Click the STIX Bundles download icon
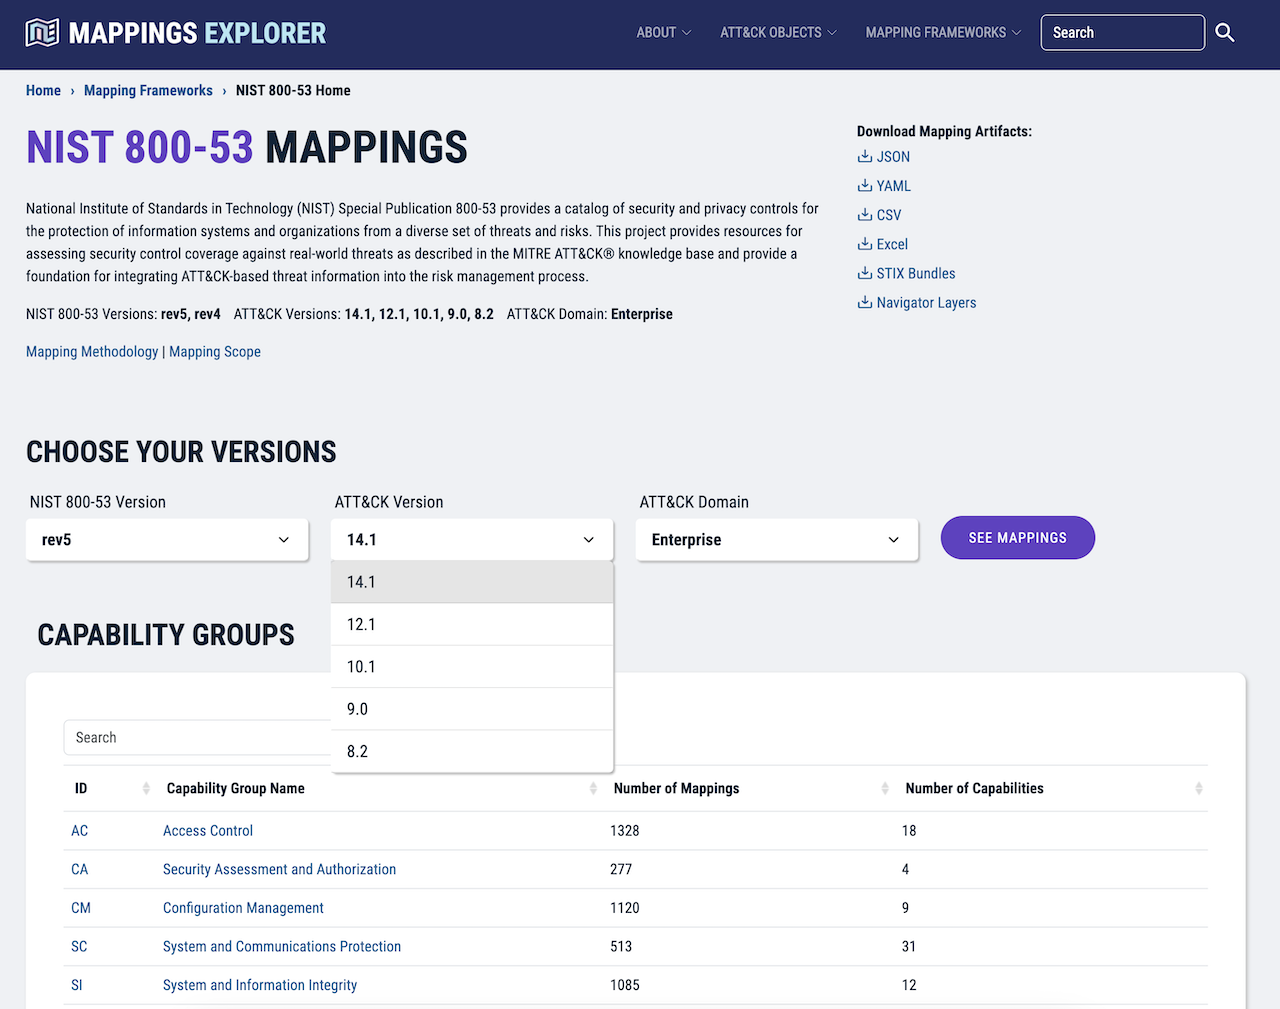This screenshot has width=1280, height=1009. tap(865, 273)
